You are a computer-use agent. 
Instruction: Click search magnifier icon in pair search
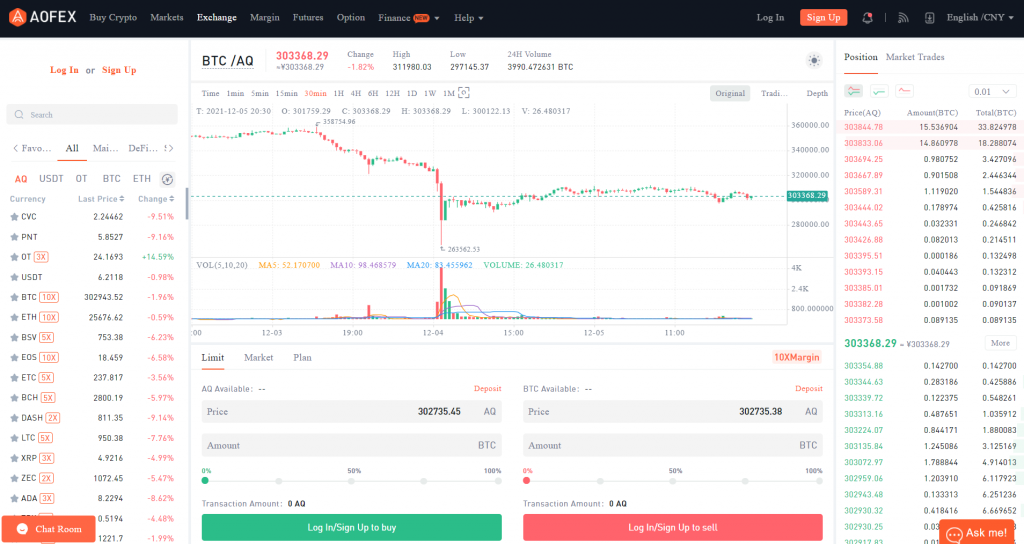(x=19, y=114)
